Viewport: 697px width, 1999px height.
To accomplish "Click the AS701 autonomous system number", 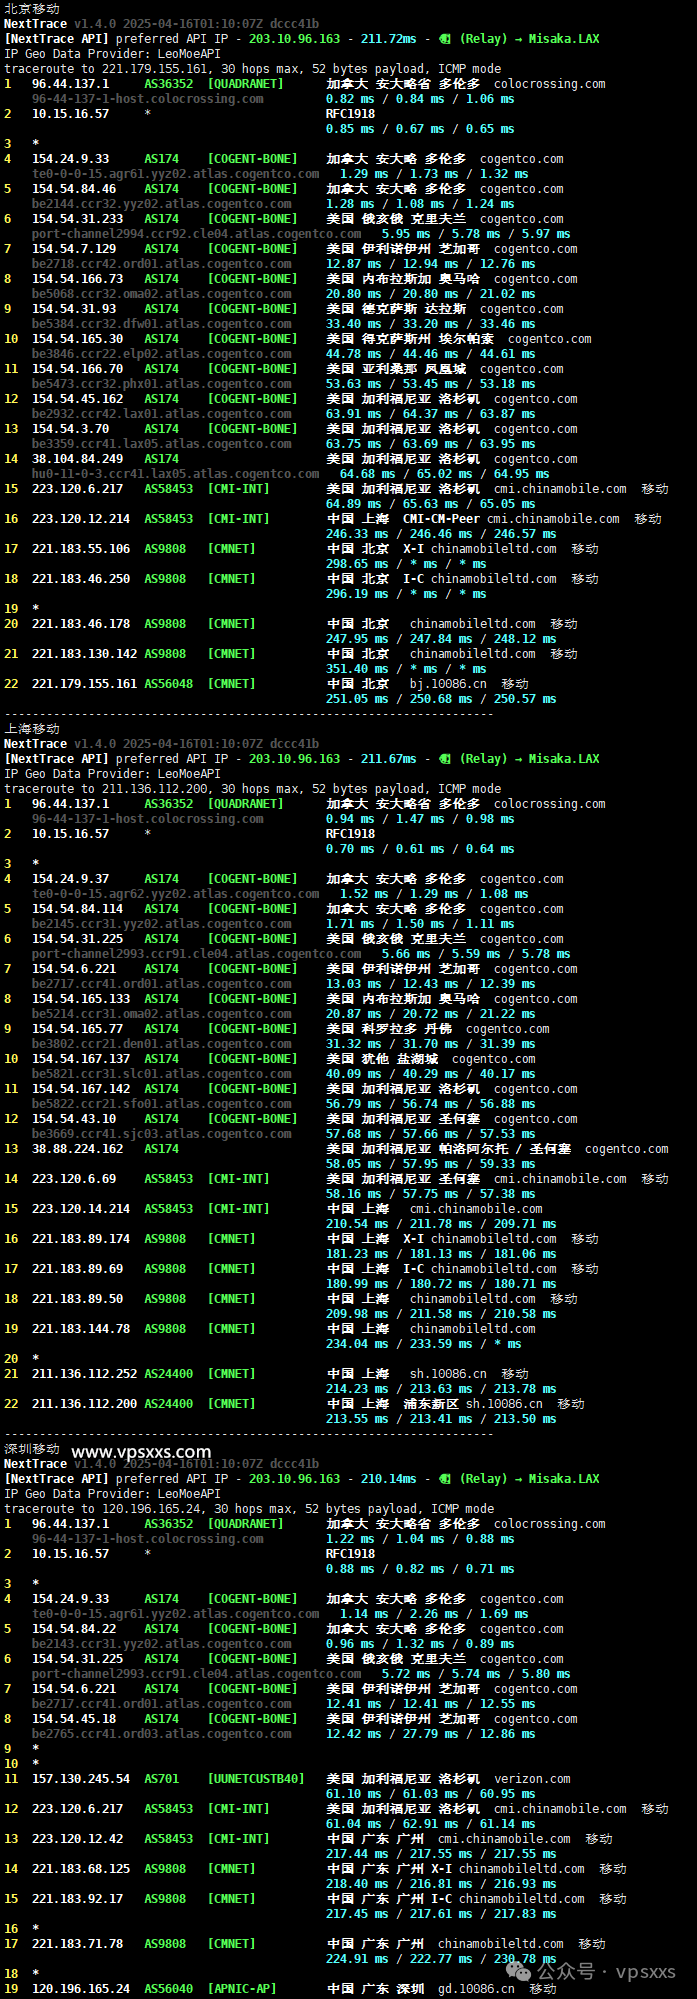I will 162,1778.
